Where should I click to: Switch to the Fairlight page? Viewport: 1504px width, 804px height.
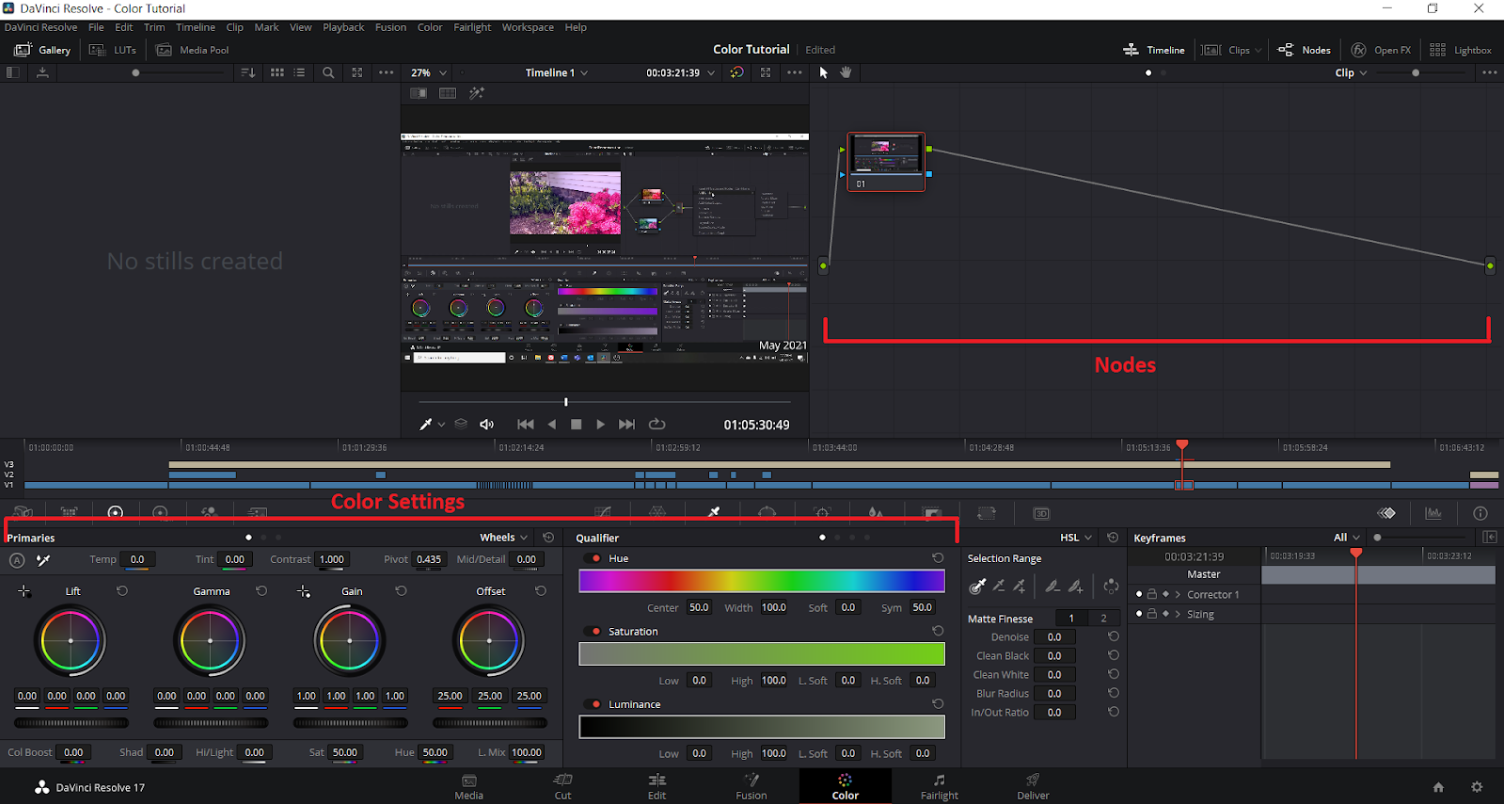click(x=938, y=787)
